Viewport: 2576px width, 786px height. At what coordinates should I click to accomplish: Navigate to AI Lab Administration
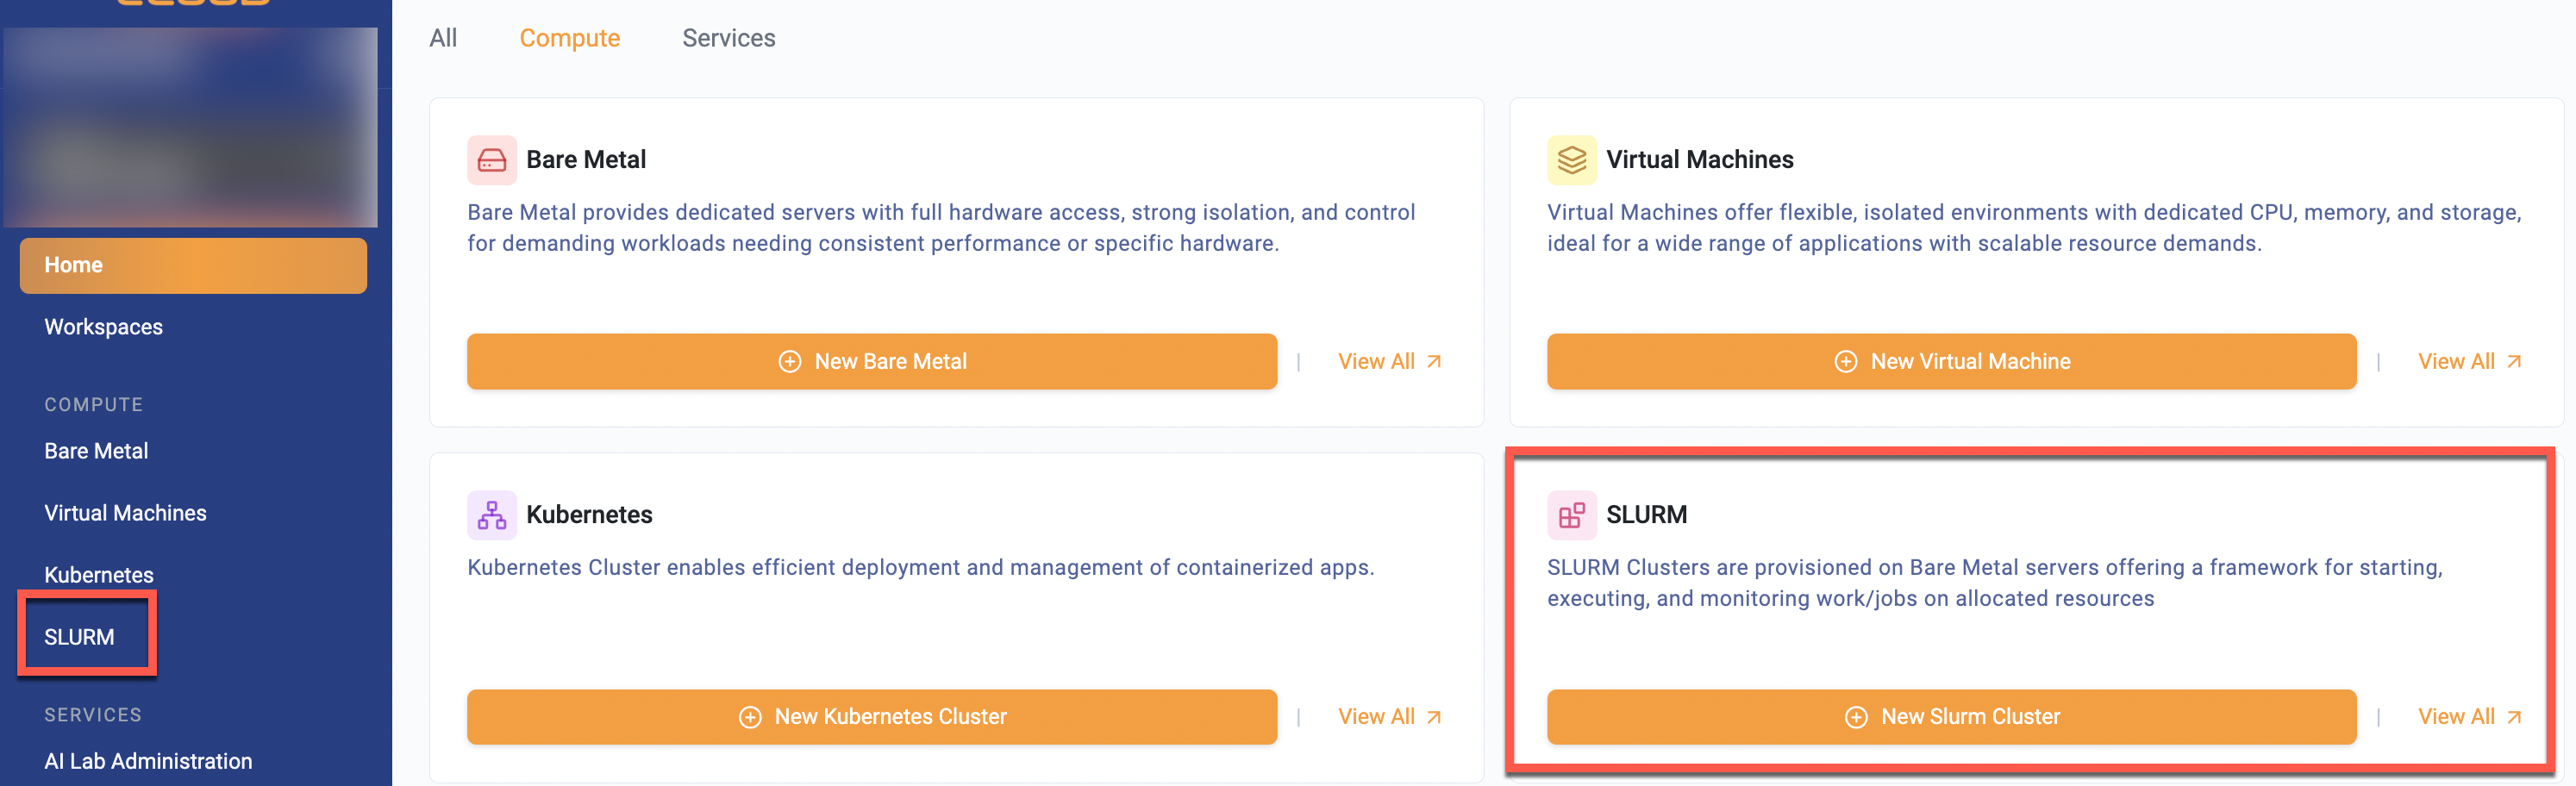click(x=148, y=761)
